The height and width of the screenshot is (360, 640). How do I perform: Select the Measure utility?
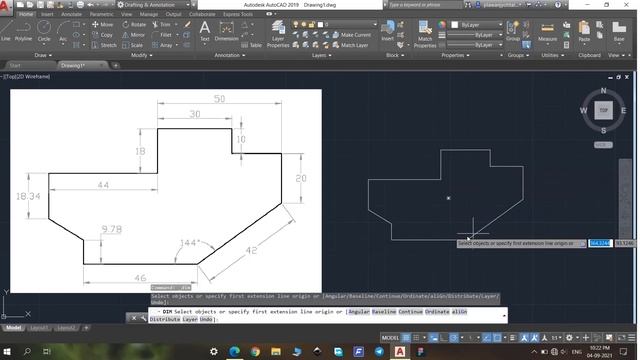tap(547, 32)
